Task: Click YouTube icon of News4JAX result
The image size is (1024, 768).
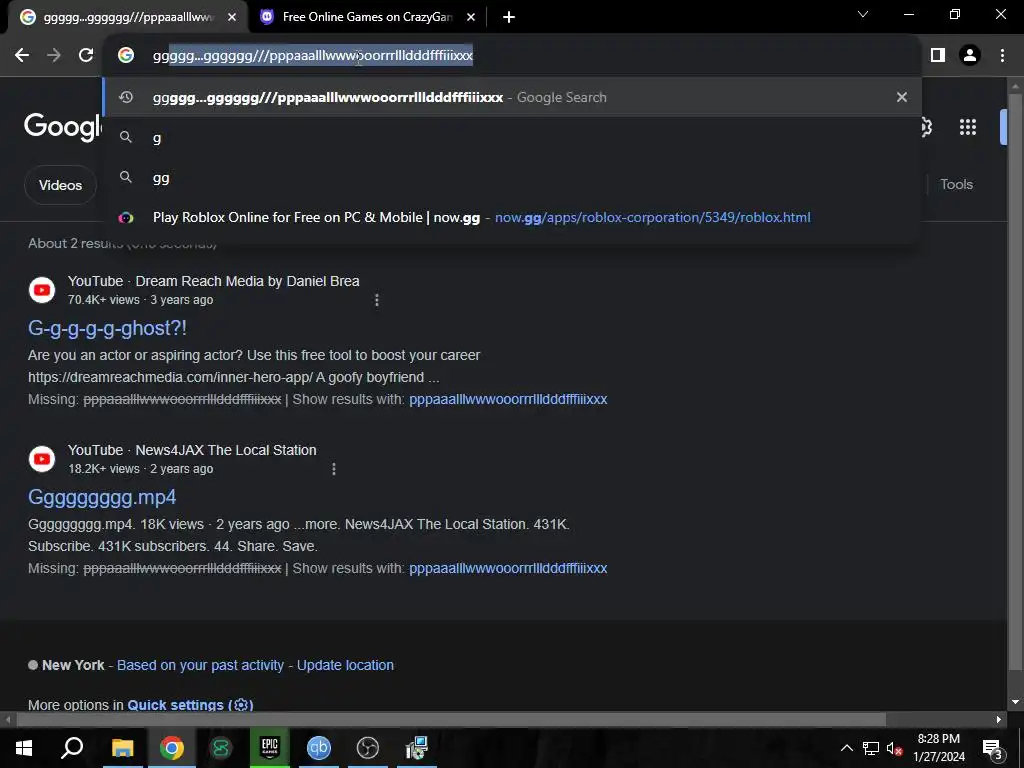Action: (x=42, y=458)
